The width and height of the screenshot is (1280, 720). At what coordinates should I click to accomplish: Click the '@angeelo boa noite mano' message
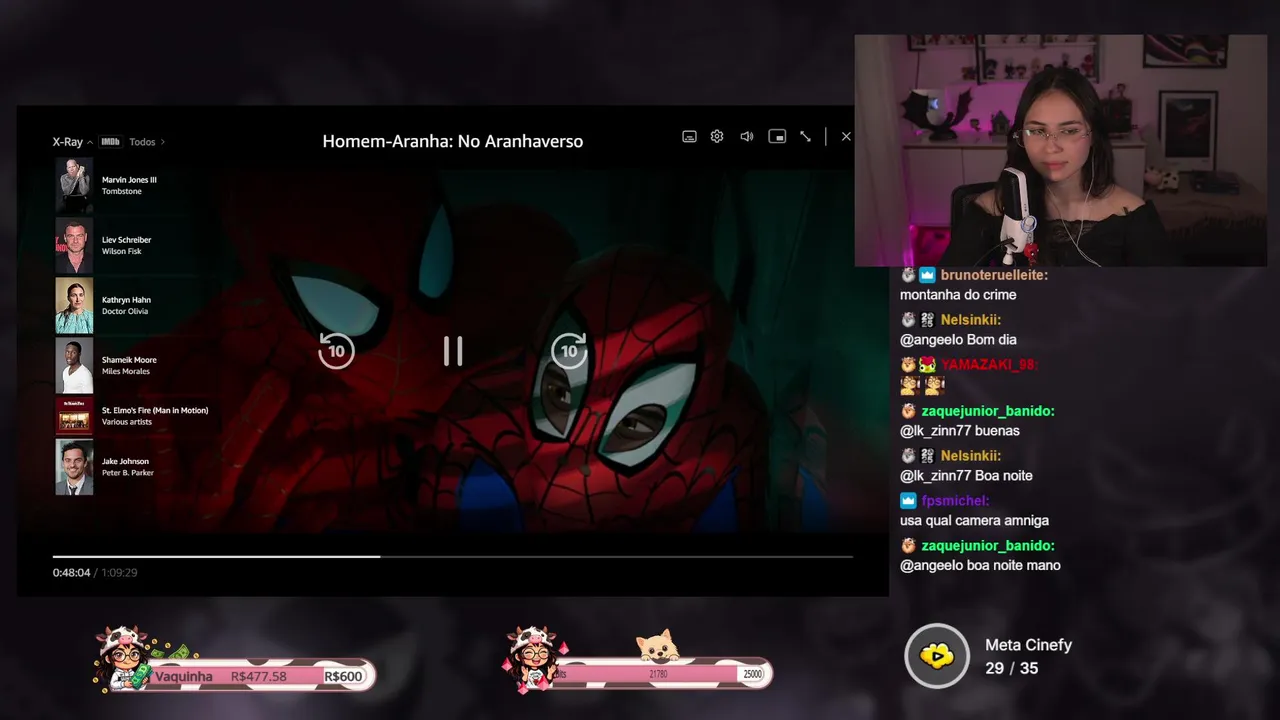[x=980, y=566]
